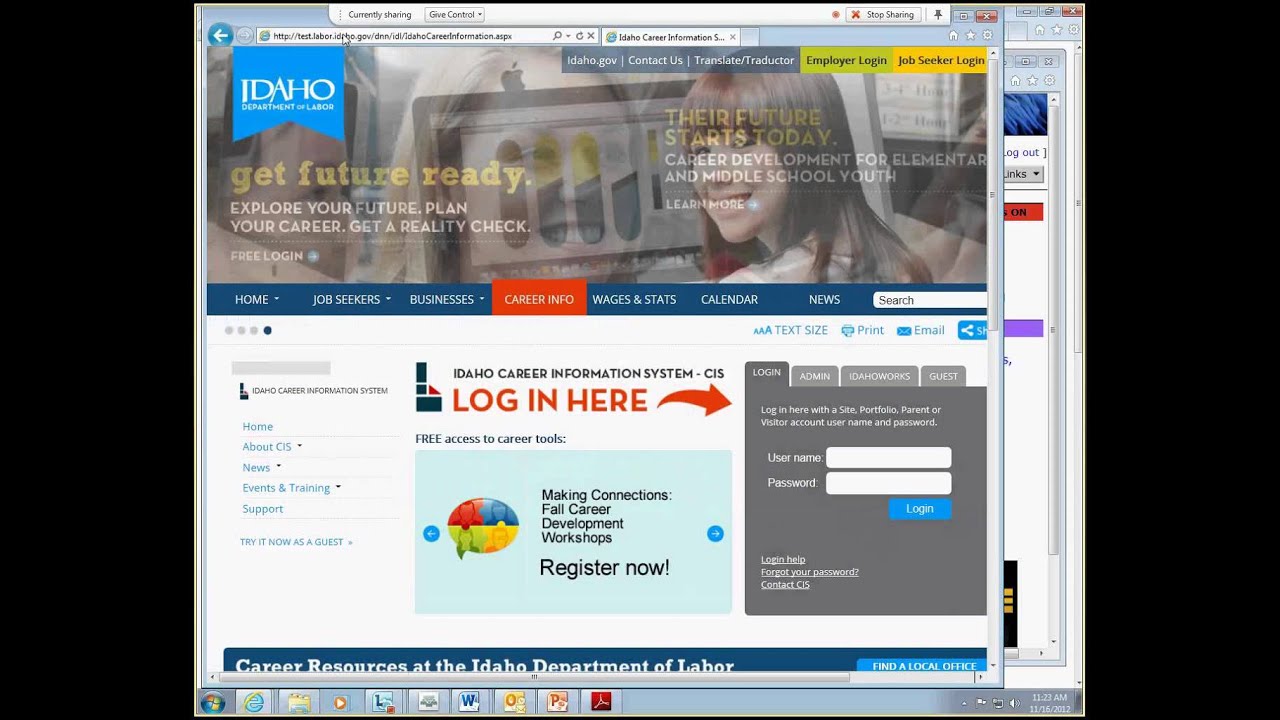This screenshot has width=1280, height=720.
Task: Open the Contact CIS link
Action: tap(785, 585)
